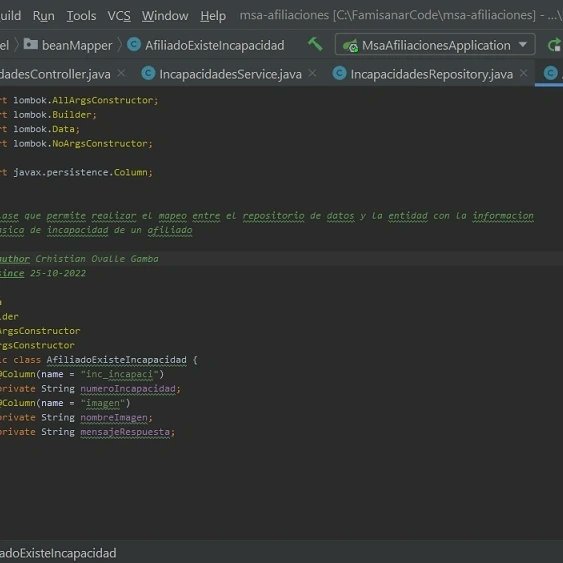The height and width of the screenshot is (563, 563).
Task: Click the mensajeRespuesta field
Action: [125, 432]
